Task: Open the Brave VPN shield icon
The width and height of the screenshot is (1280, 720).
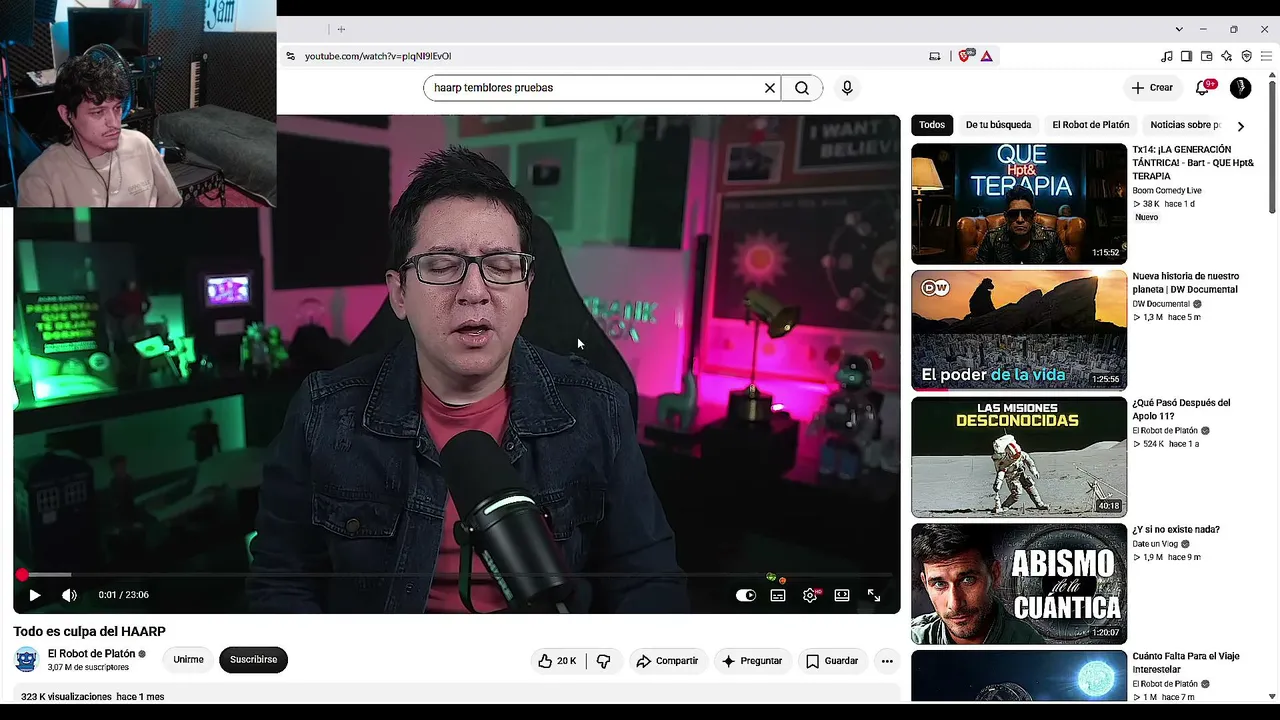Action: point(1247,56)
